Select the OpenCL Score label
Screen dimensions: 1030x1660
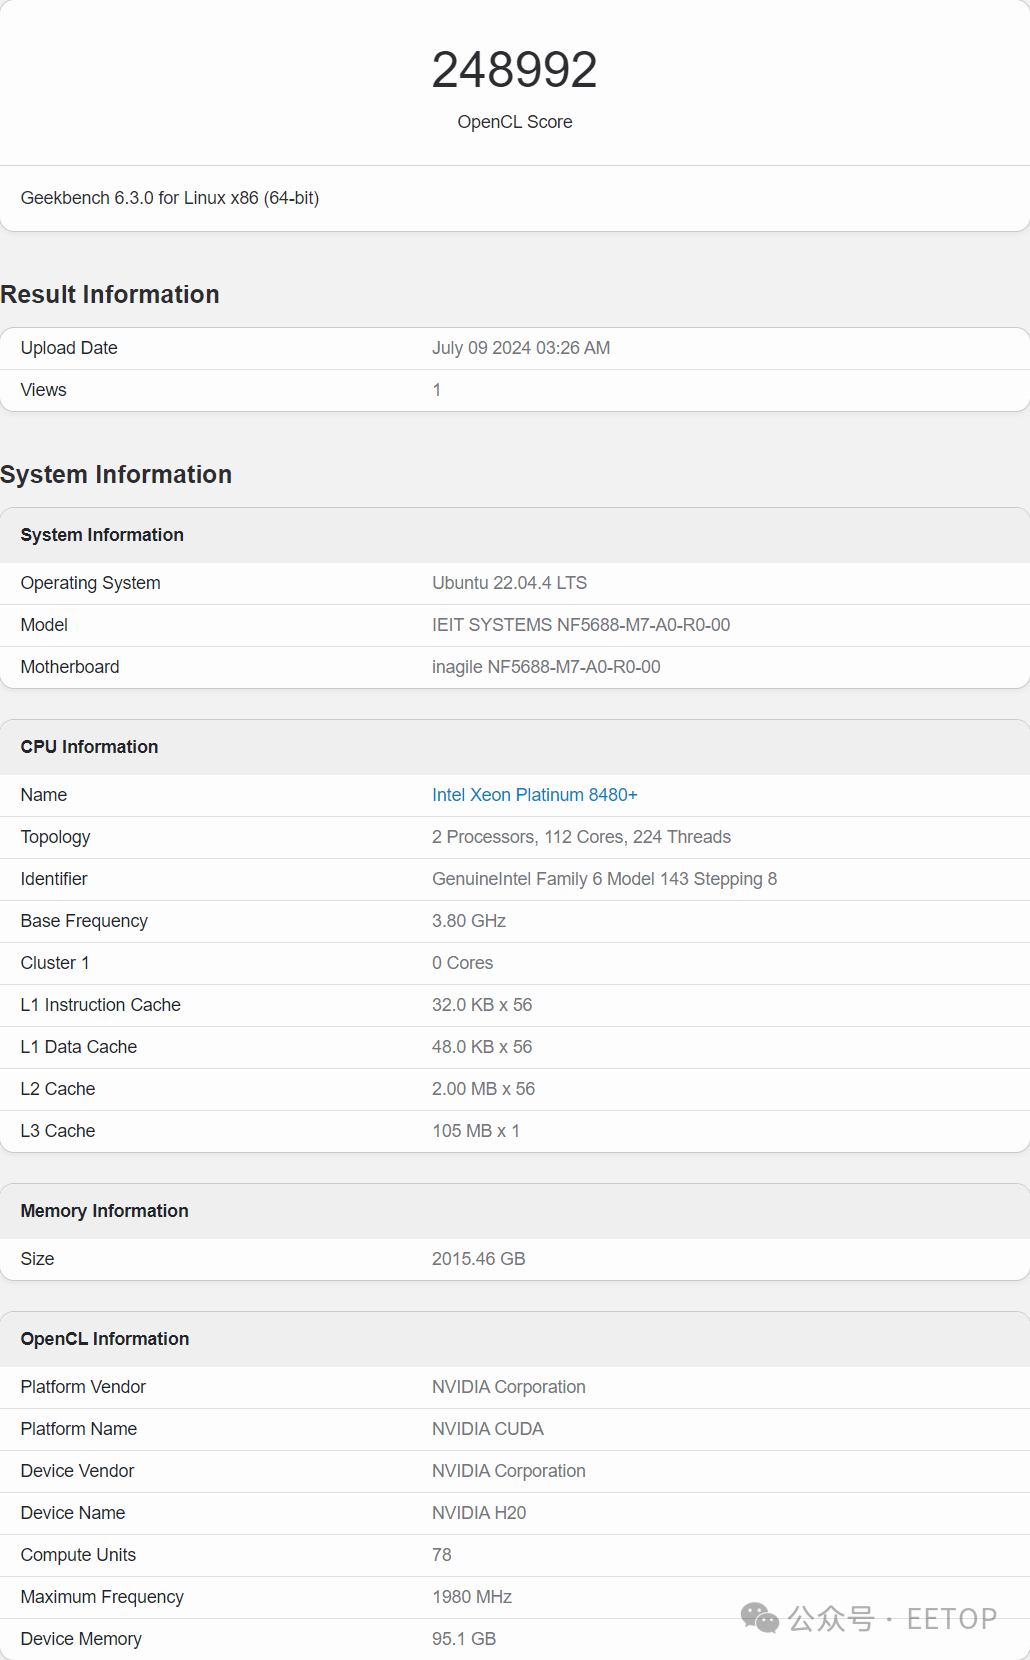tap(515, 122)
